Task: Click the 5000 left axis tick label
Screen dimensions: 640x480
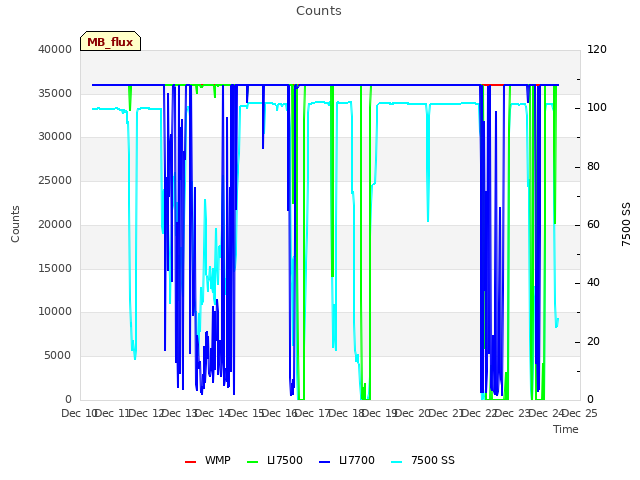Action: click(58, 355)
